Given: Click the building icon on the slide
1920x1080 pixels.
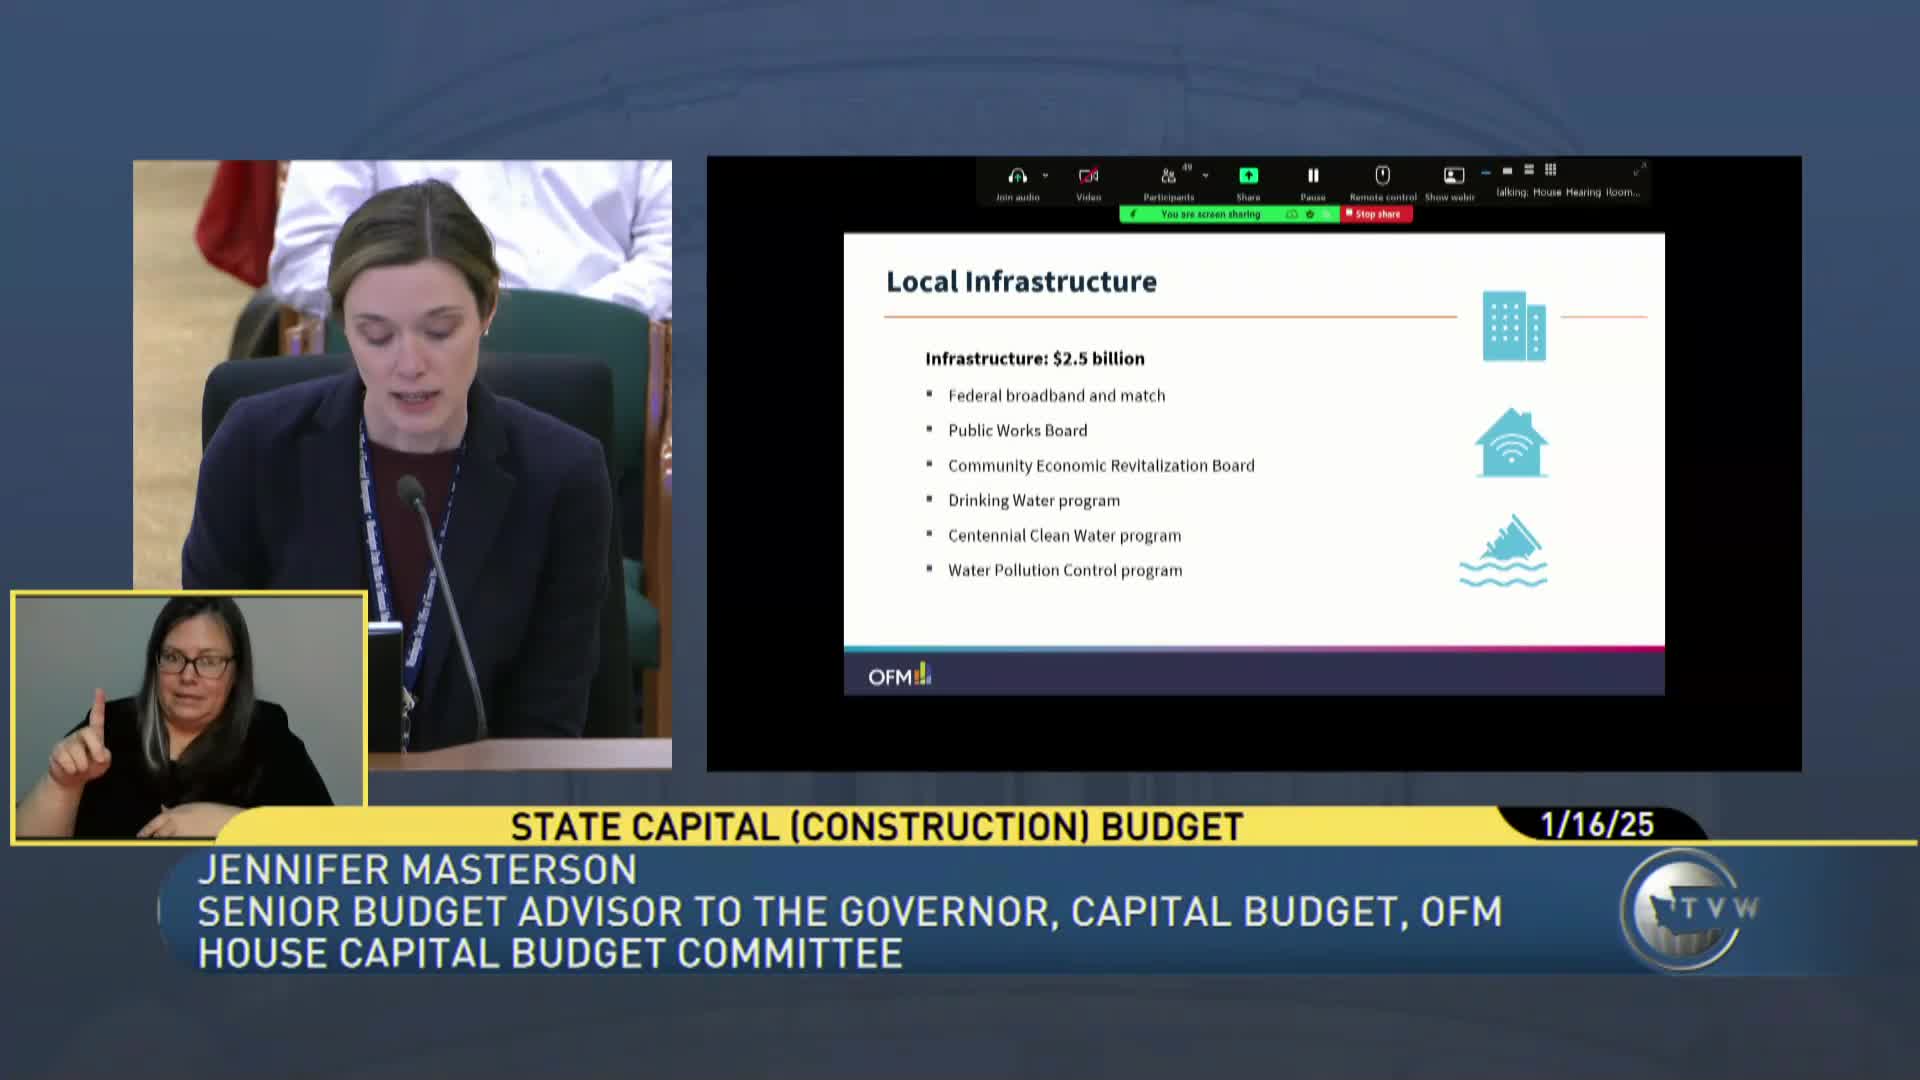Looking at the screenshot, I should click(1513, 326).
